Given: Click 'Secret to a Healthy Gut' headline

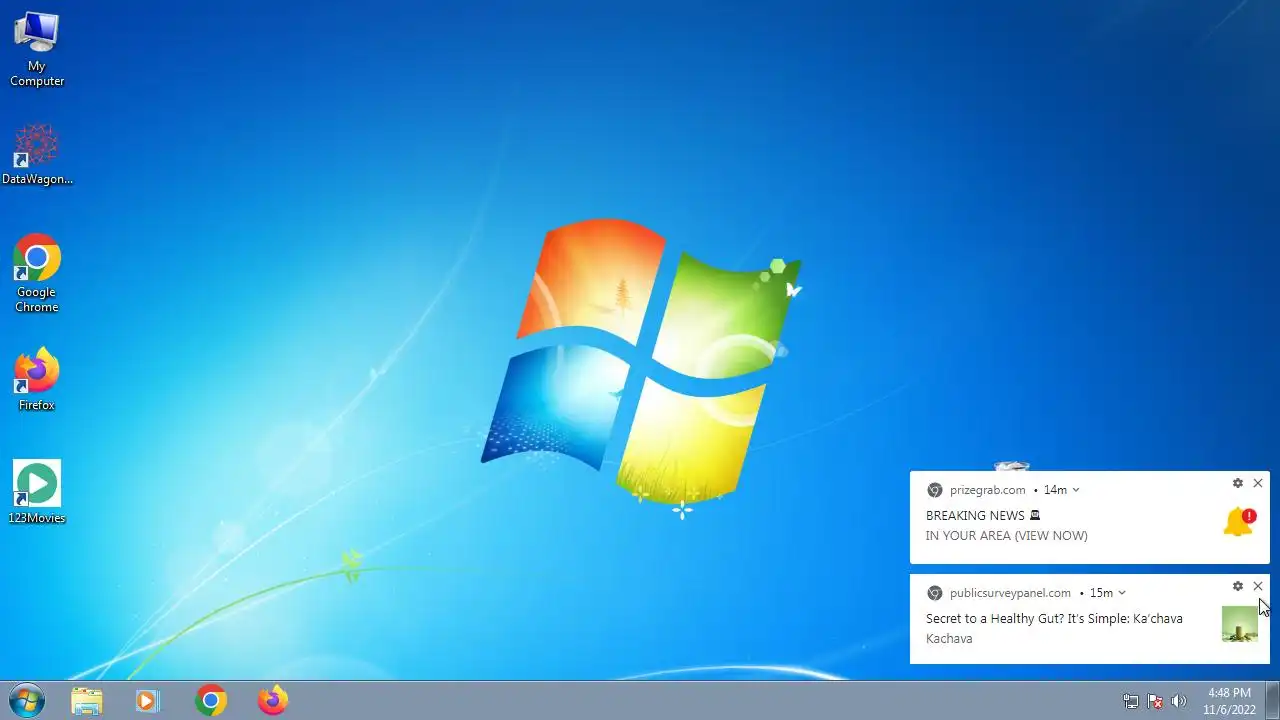Looking at the screenshot, I should point(1054,619).
